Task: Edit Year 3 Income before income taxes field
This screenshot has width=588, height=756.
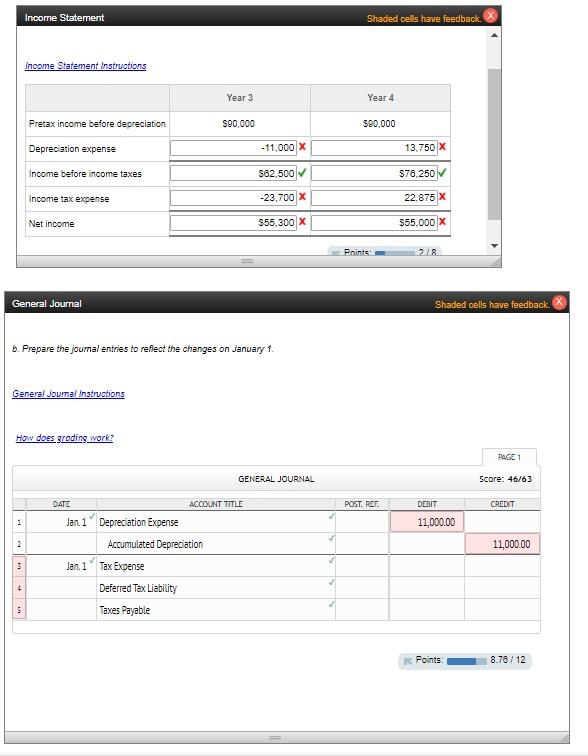Action: [x=233, y=173]
